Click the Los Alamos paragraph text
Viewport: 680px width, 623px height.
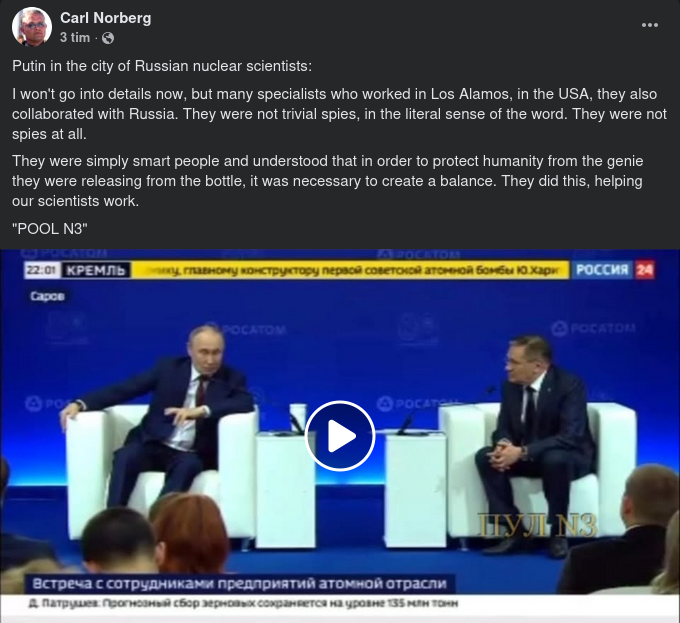[x=339, y=114]
